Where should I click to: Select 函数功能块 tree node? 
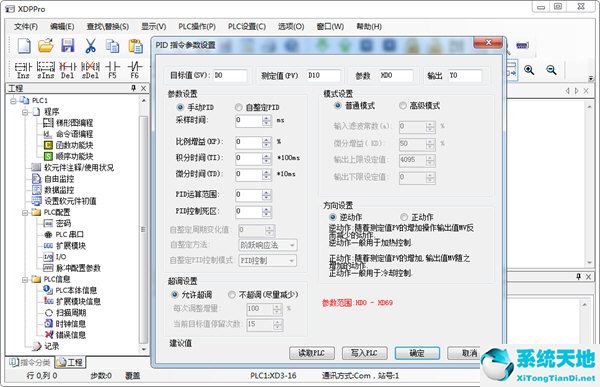click(74, 145)
